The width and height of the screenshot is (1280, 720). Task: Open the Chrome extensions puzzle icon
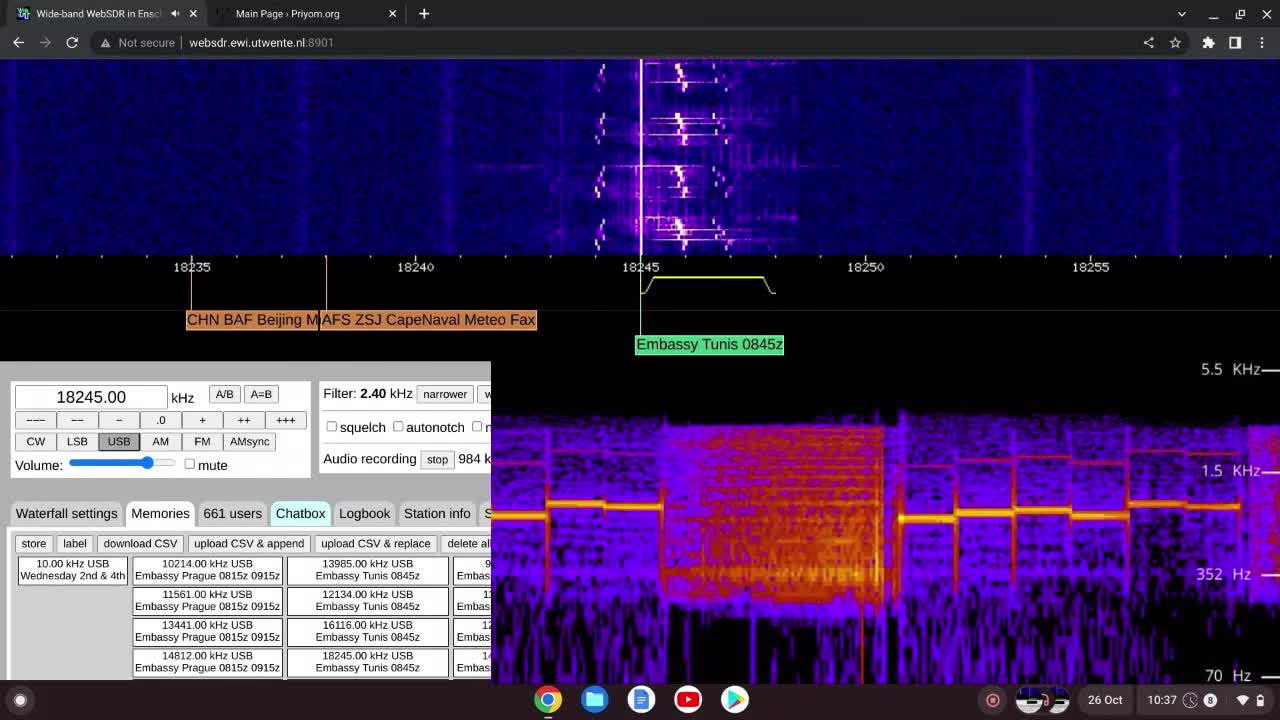1208,43
